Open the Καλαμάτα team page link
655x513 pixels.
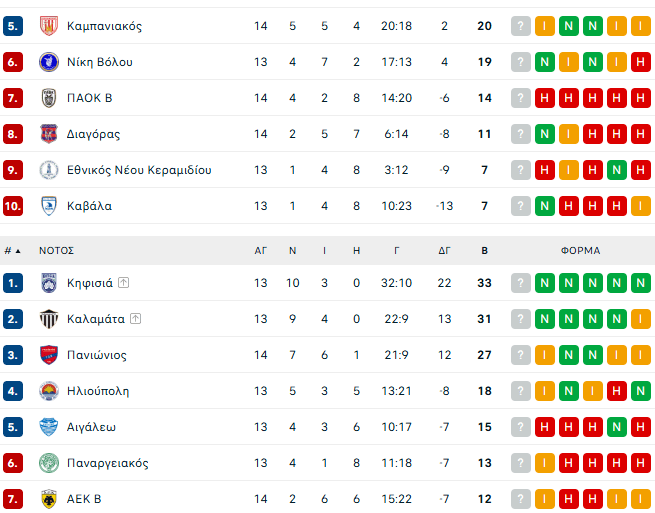coord(96,319)
